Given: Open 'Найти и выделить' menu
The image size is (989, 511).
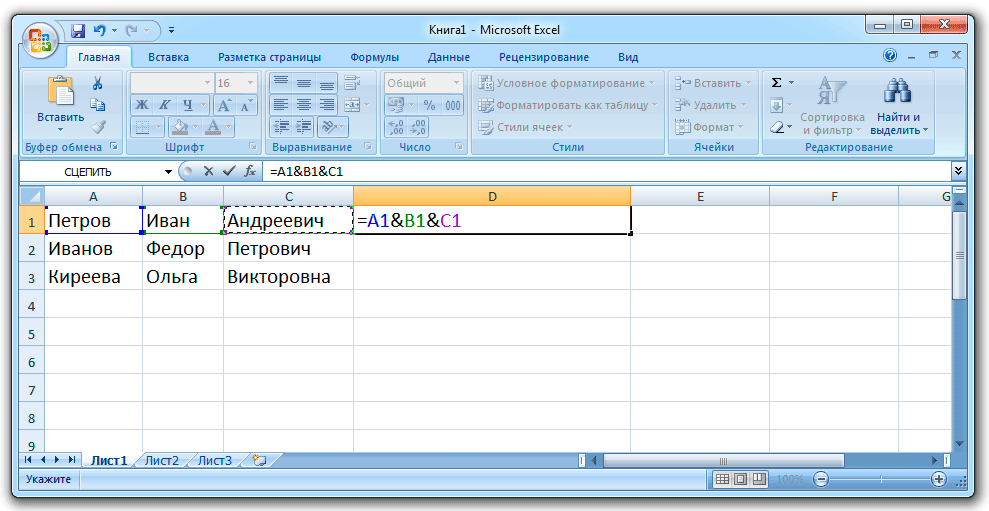Looking at the screenshot, I should click(899, 105).
